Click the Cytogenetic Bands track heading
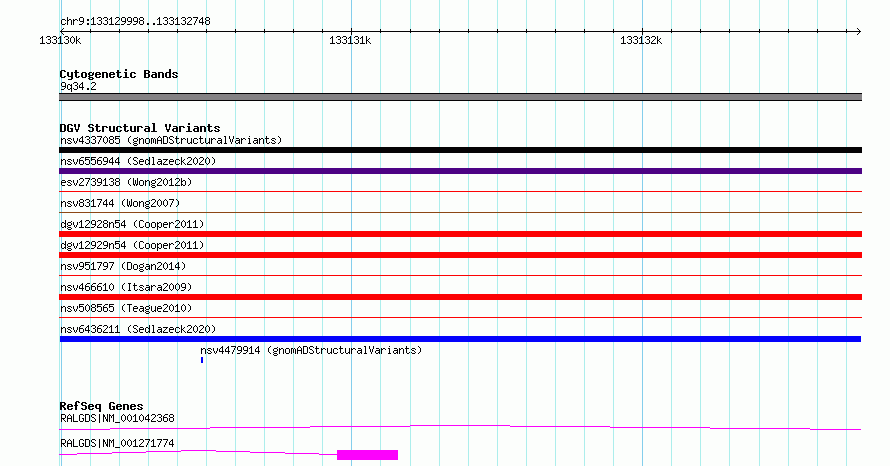This screenshot has width=890, height=466. pyautogui.click(x=119, y=74)
